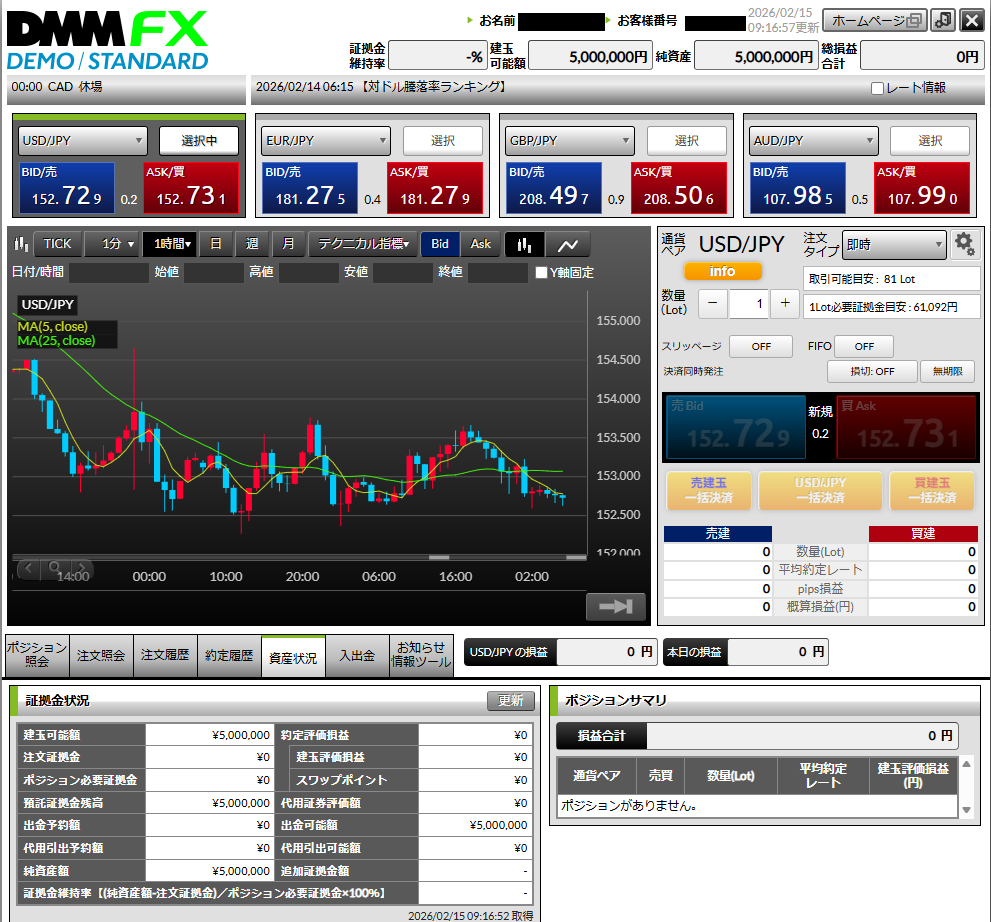
Task: Open order settings gear icon
Action: click(964, 243)
